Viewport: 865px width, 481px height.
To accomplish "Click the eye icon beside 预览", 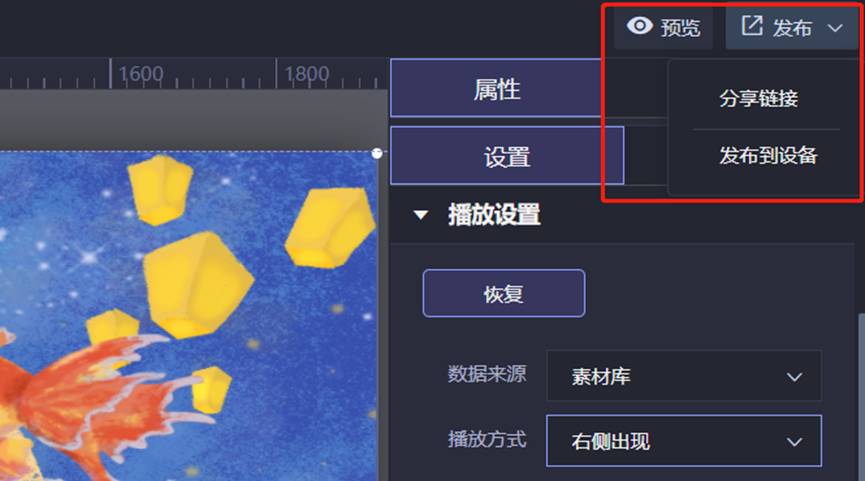I will (640, 25).
